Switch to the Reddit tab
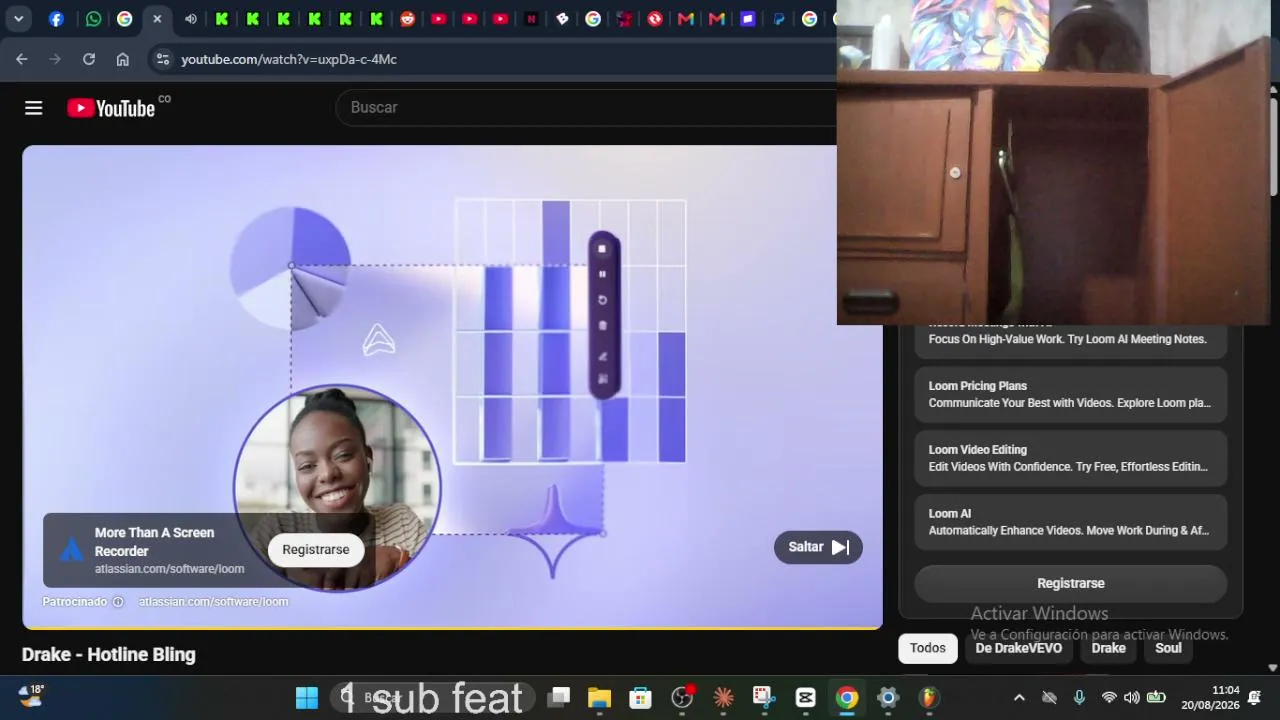This screenshot has width=1280, height=720. point(407,18)
